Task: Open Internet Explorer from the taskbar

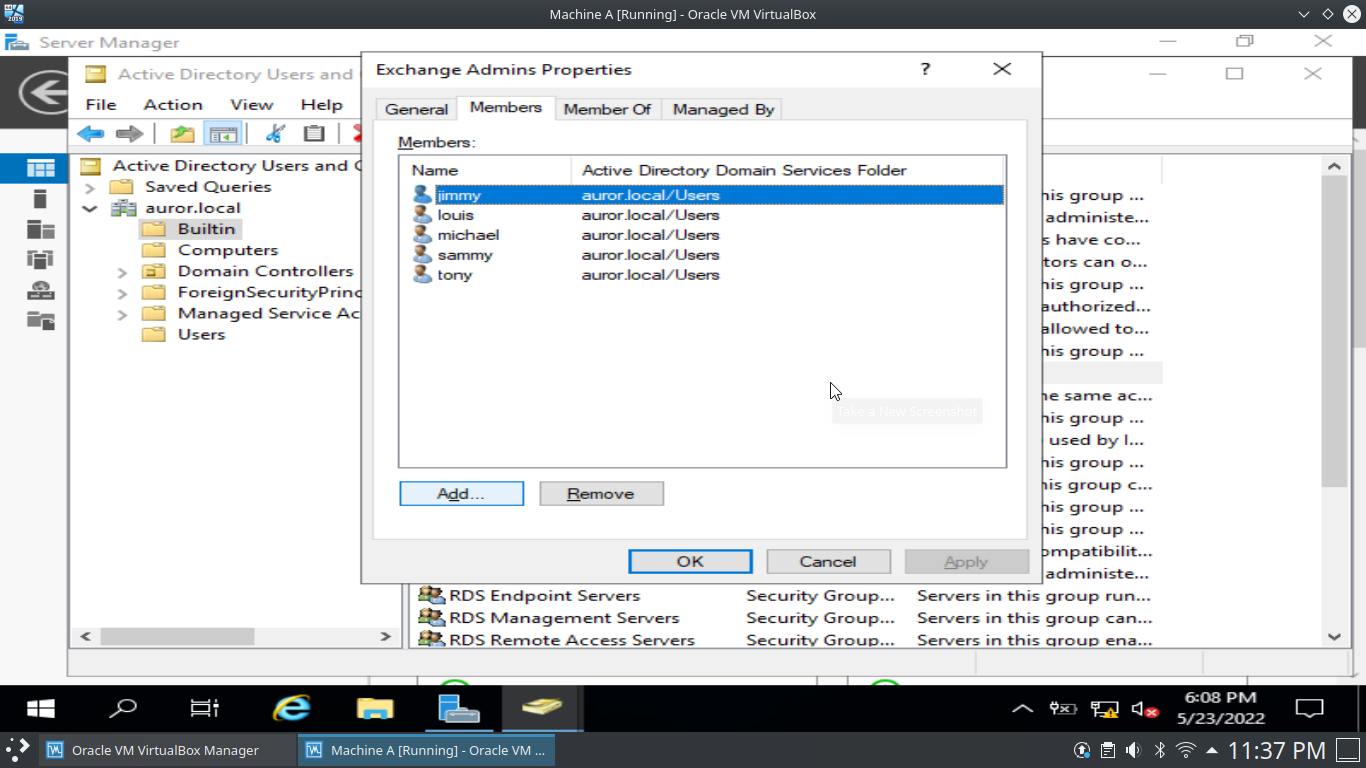Action: pos(291,709)
